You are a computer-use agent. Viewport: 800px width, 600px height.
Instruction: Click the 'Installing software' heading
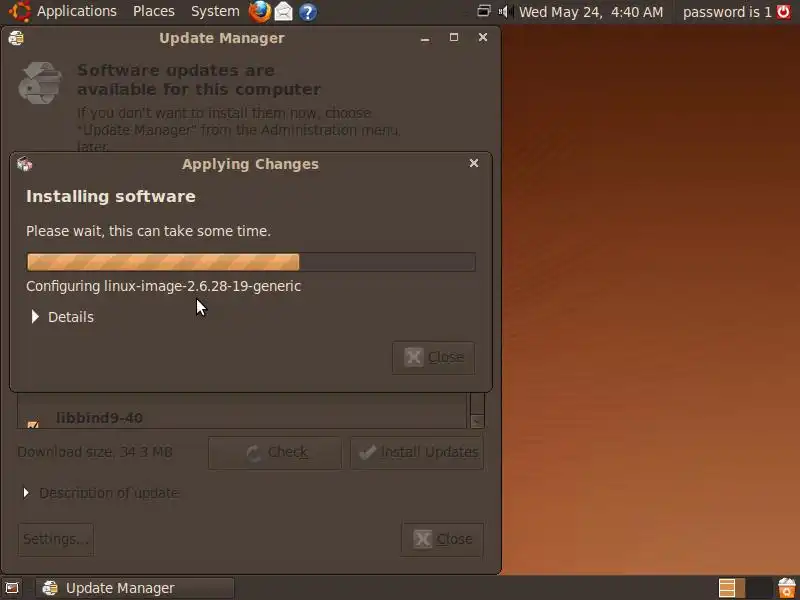pos(111,196)
